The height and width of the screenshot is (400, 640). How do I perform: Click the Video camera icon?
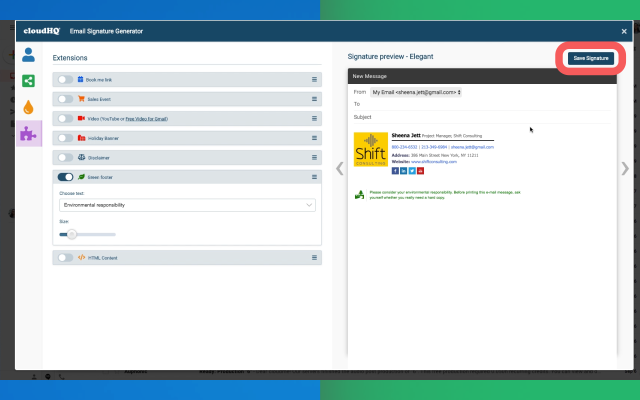[81, 118]
